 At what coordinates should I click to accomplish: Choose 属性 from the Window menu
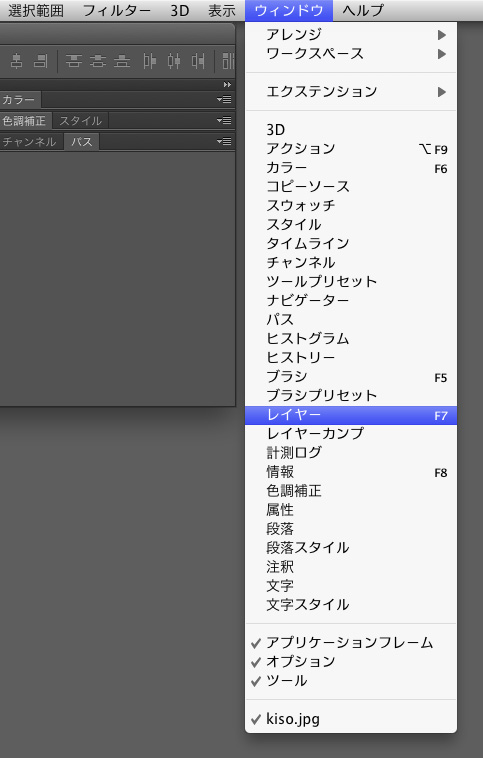(x=351, y=510)
